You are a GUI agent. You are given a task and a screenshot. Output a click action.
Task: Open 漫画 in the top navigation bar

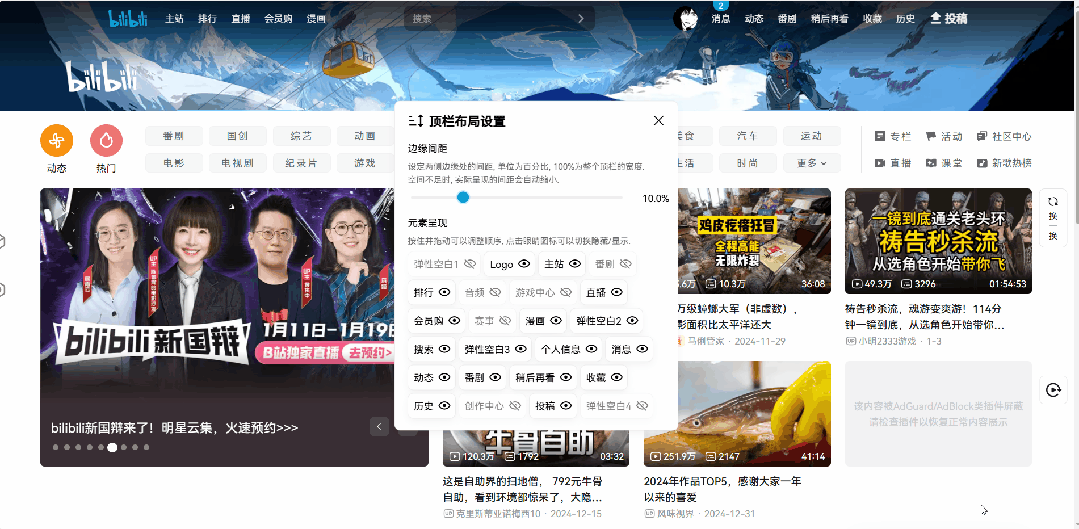coord(317,19)
